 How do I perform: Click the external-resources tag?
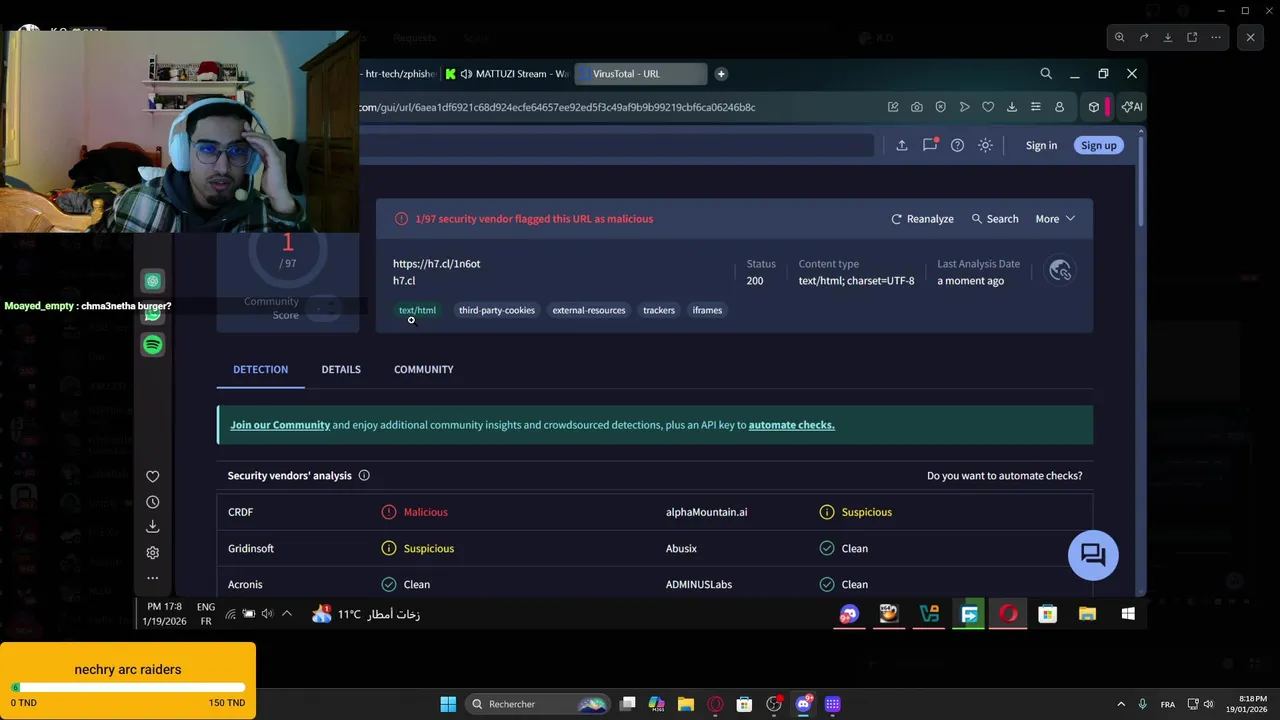click(x=589, y=310)
